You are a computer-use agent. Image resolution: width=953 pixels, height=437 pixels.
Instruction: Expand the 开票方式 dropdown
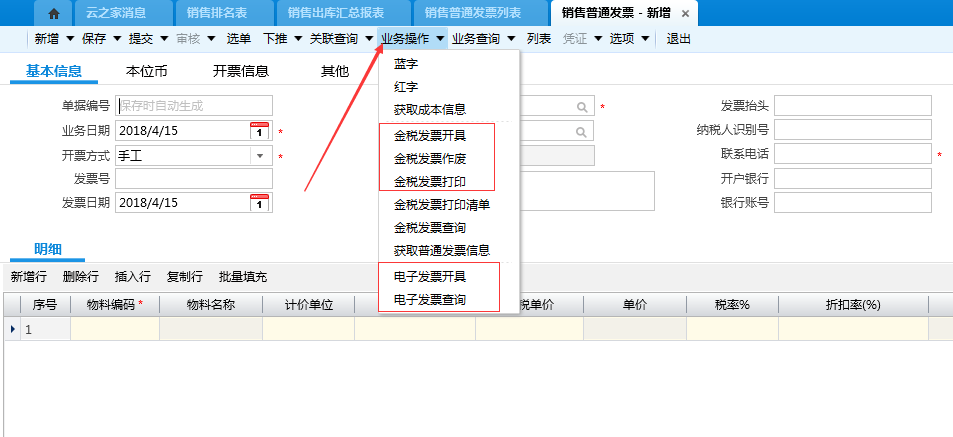(x=260, y=155)
